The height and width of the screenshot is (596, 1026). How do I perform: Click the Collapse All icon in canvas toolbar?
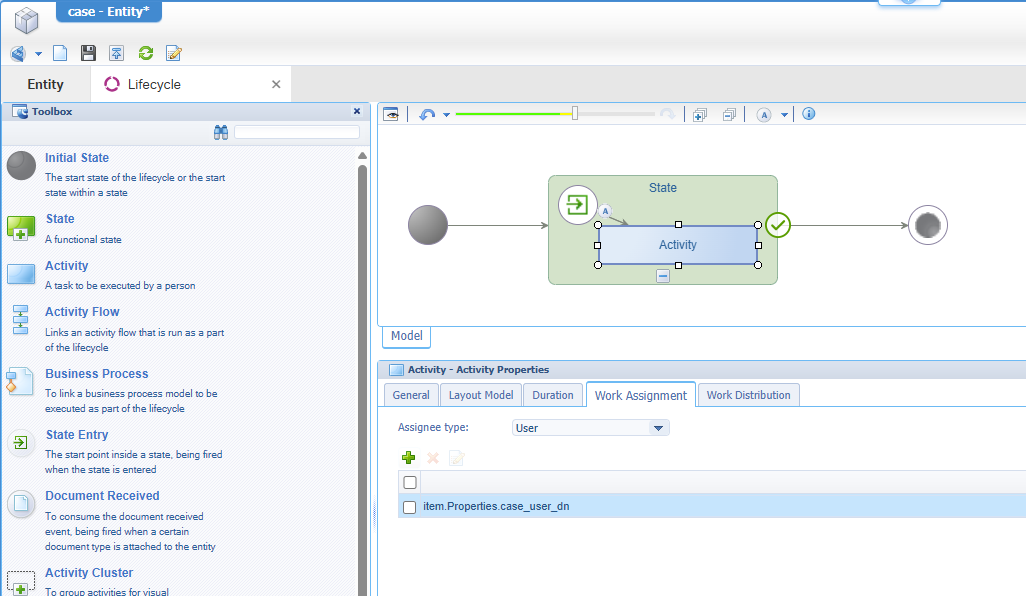coord(729,115)
